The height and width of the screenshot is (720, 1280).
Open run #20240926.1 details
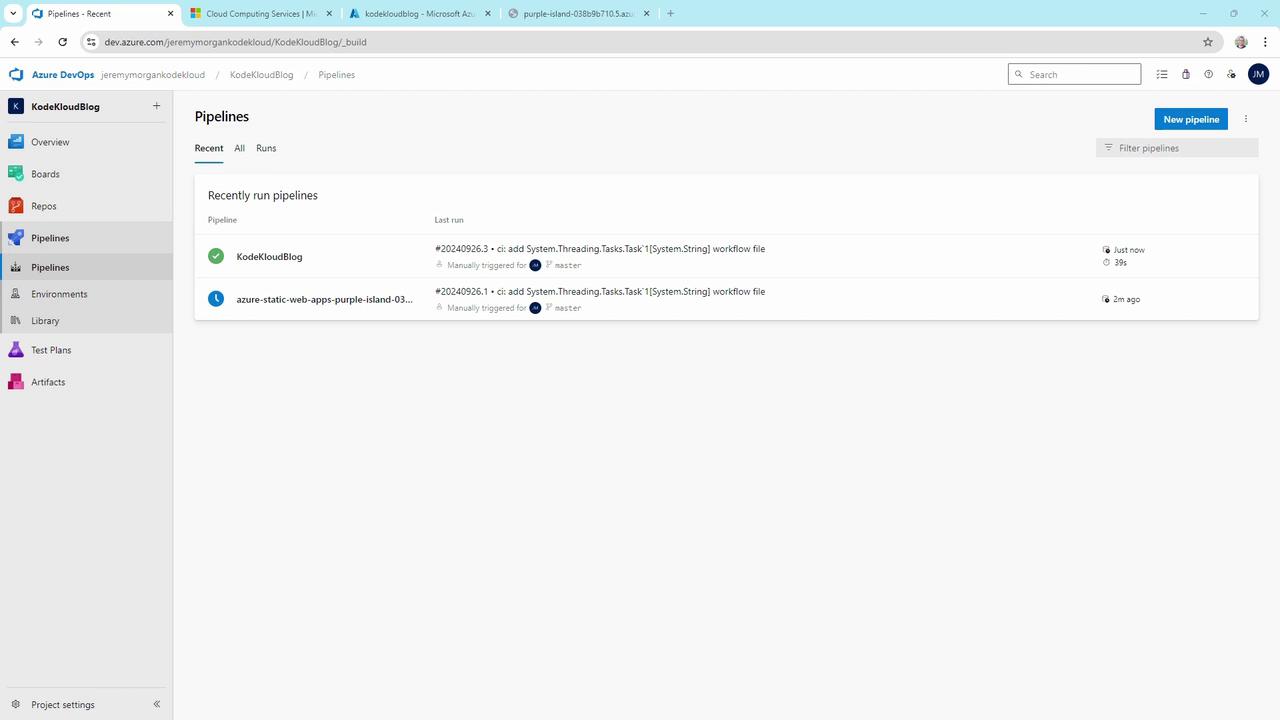coord(600,292)
